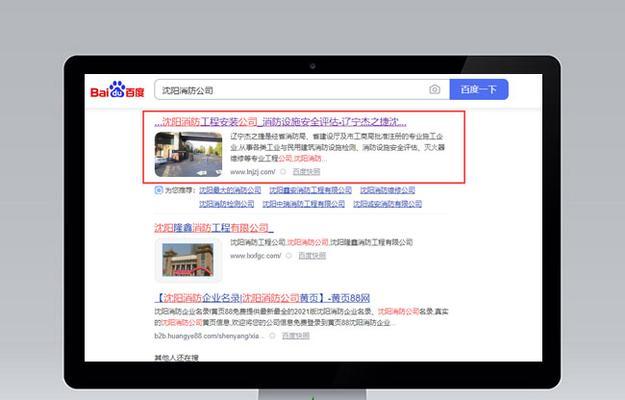Open first result about 沈阳消防工程安装公司
Image resolution: width=625 pixels, height=400 pixels.
click(280, 122)
